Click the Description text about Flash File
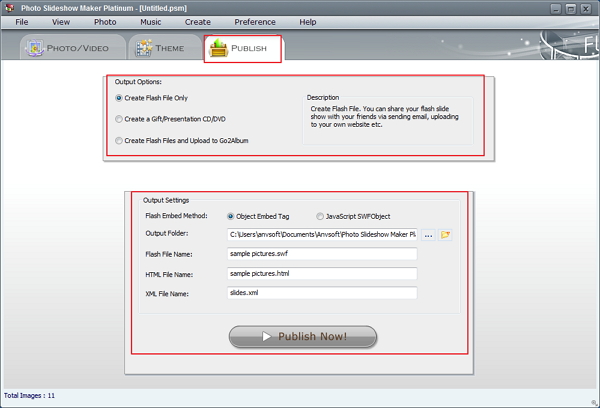Image resolution: width=600 pixels, height=408 pixels. pos(384,117)
